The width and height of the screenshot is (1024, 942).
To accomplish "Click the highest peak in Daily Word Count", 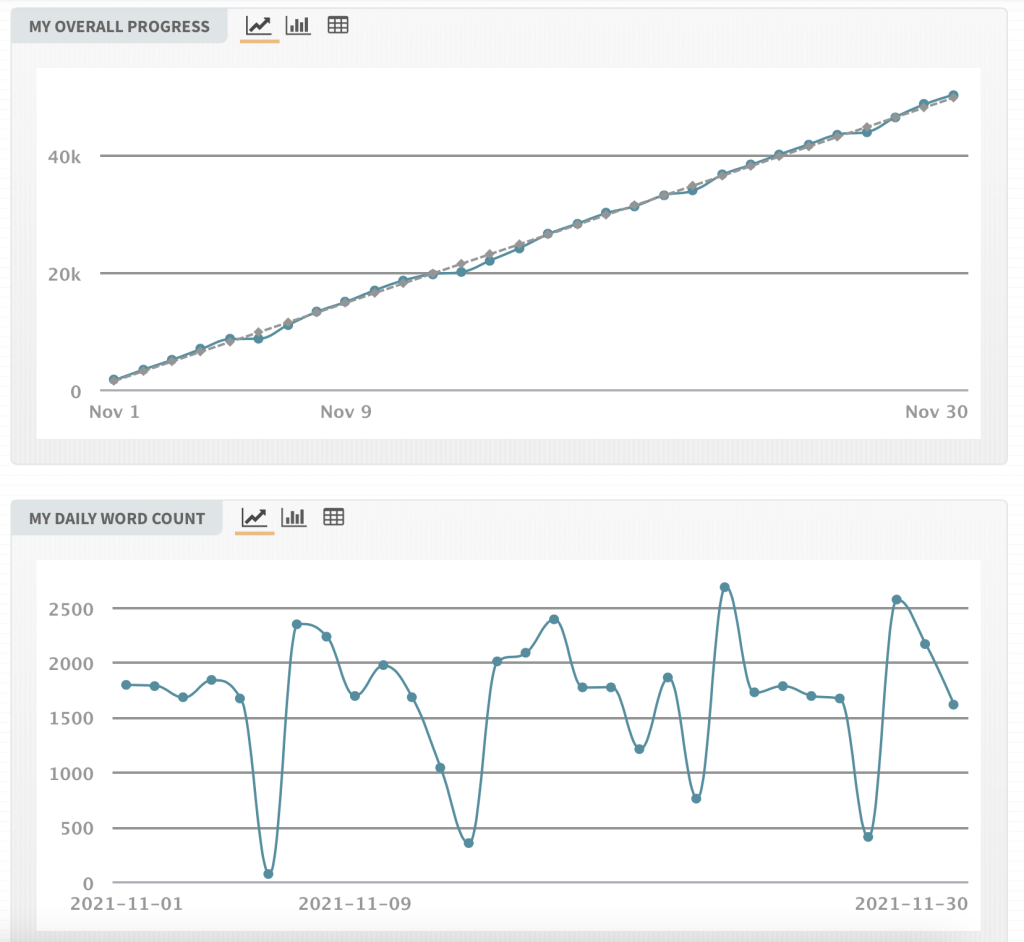I will coord(725,587).
